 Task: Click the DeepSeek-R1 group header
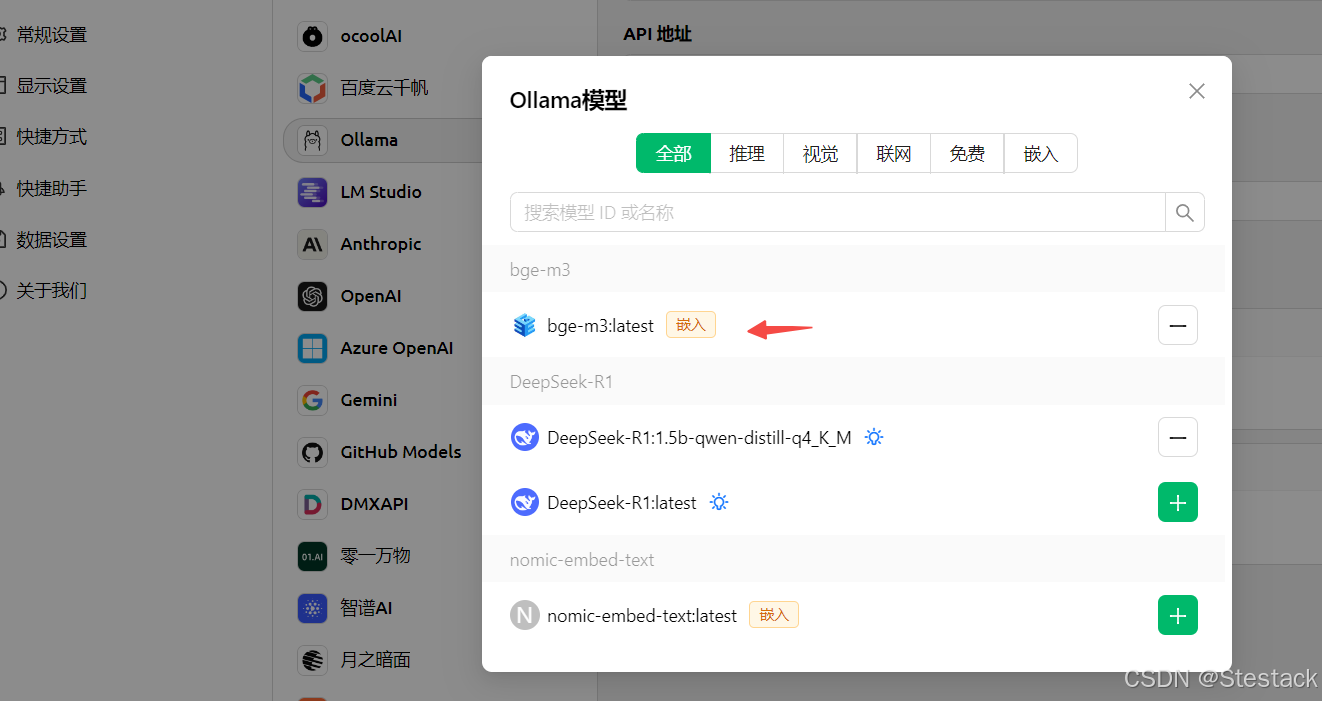(853, 381)
